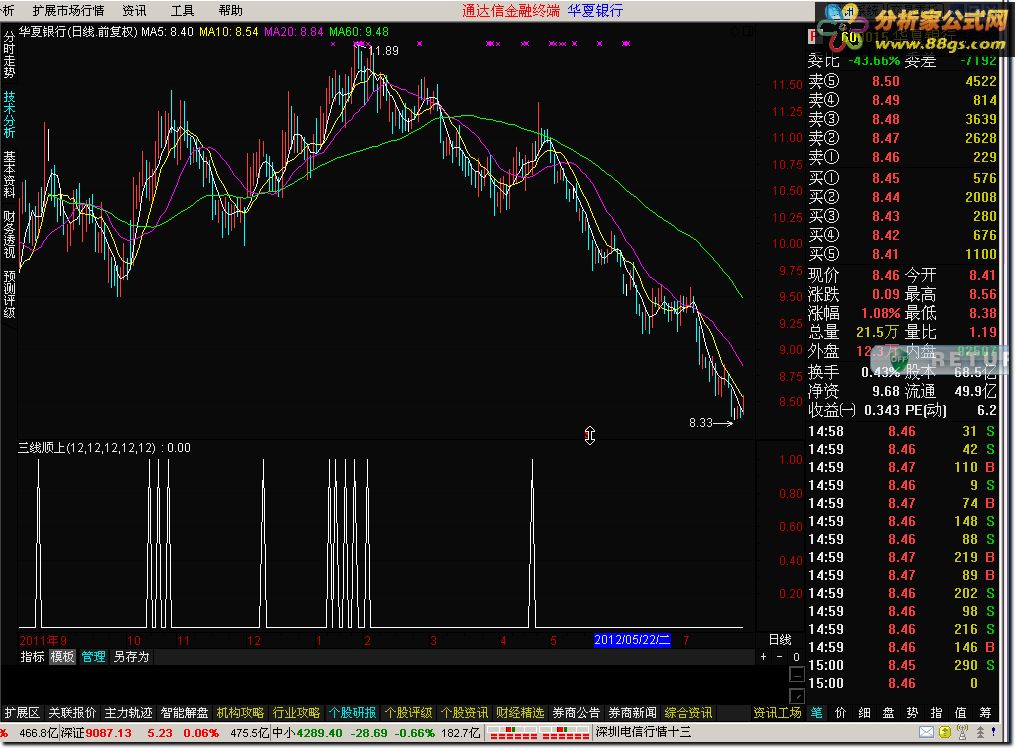Open the 扩展区 bottom tab
Screen dimensions: 1017x749
(22, 713)
